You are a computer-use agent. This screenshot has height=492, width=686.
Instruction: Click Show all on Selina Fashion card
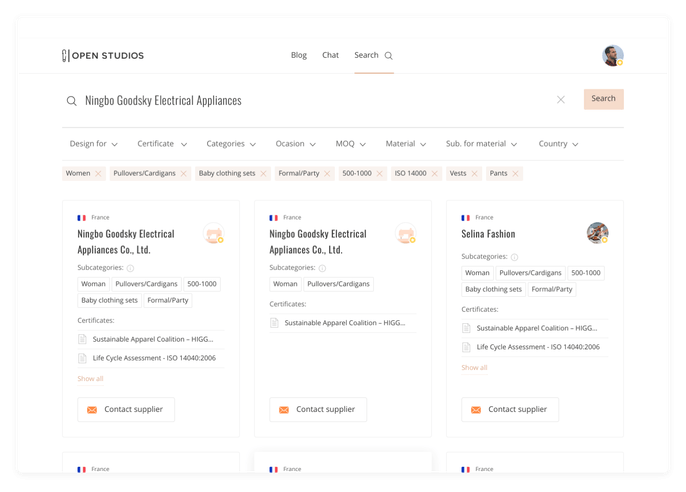coord(474,368)
